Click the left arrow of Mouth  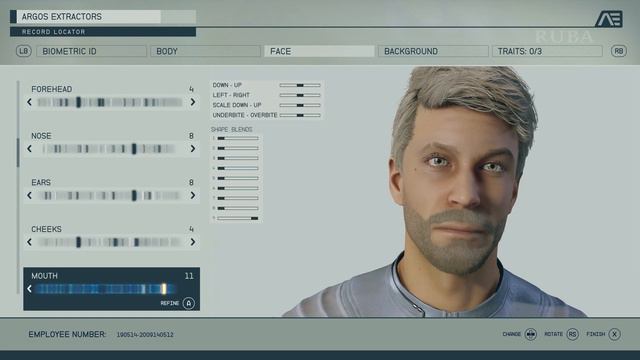pyautogui.click(x=29, y=289)
